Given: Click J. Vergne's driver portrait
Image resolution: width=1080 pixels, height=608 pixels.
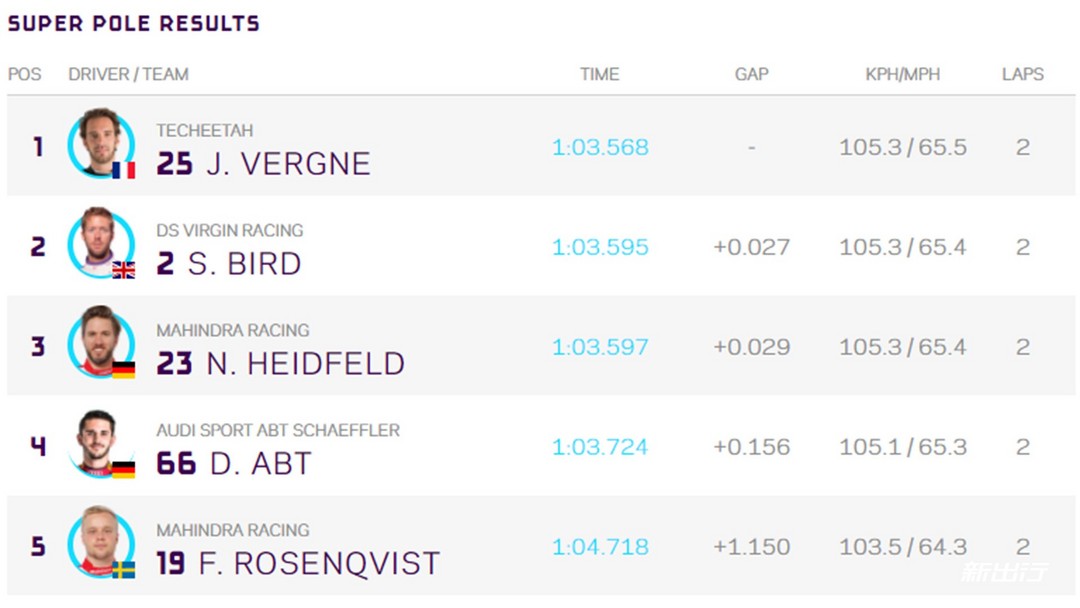Looking at the screenshot, I should pyautogui.click(x=101, y=143).
